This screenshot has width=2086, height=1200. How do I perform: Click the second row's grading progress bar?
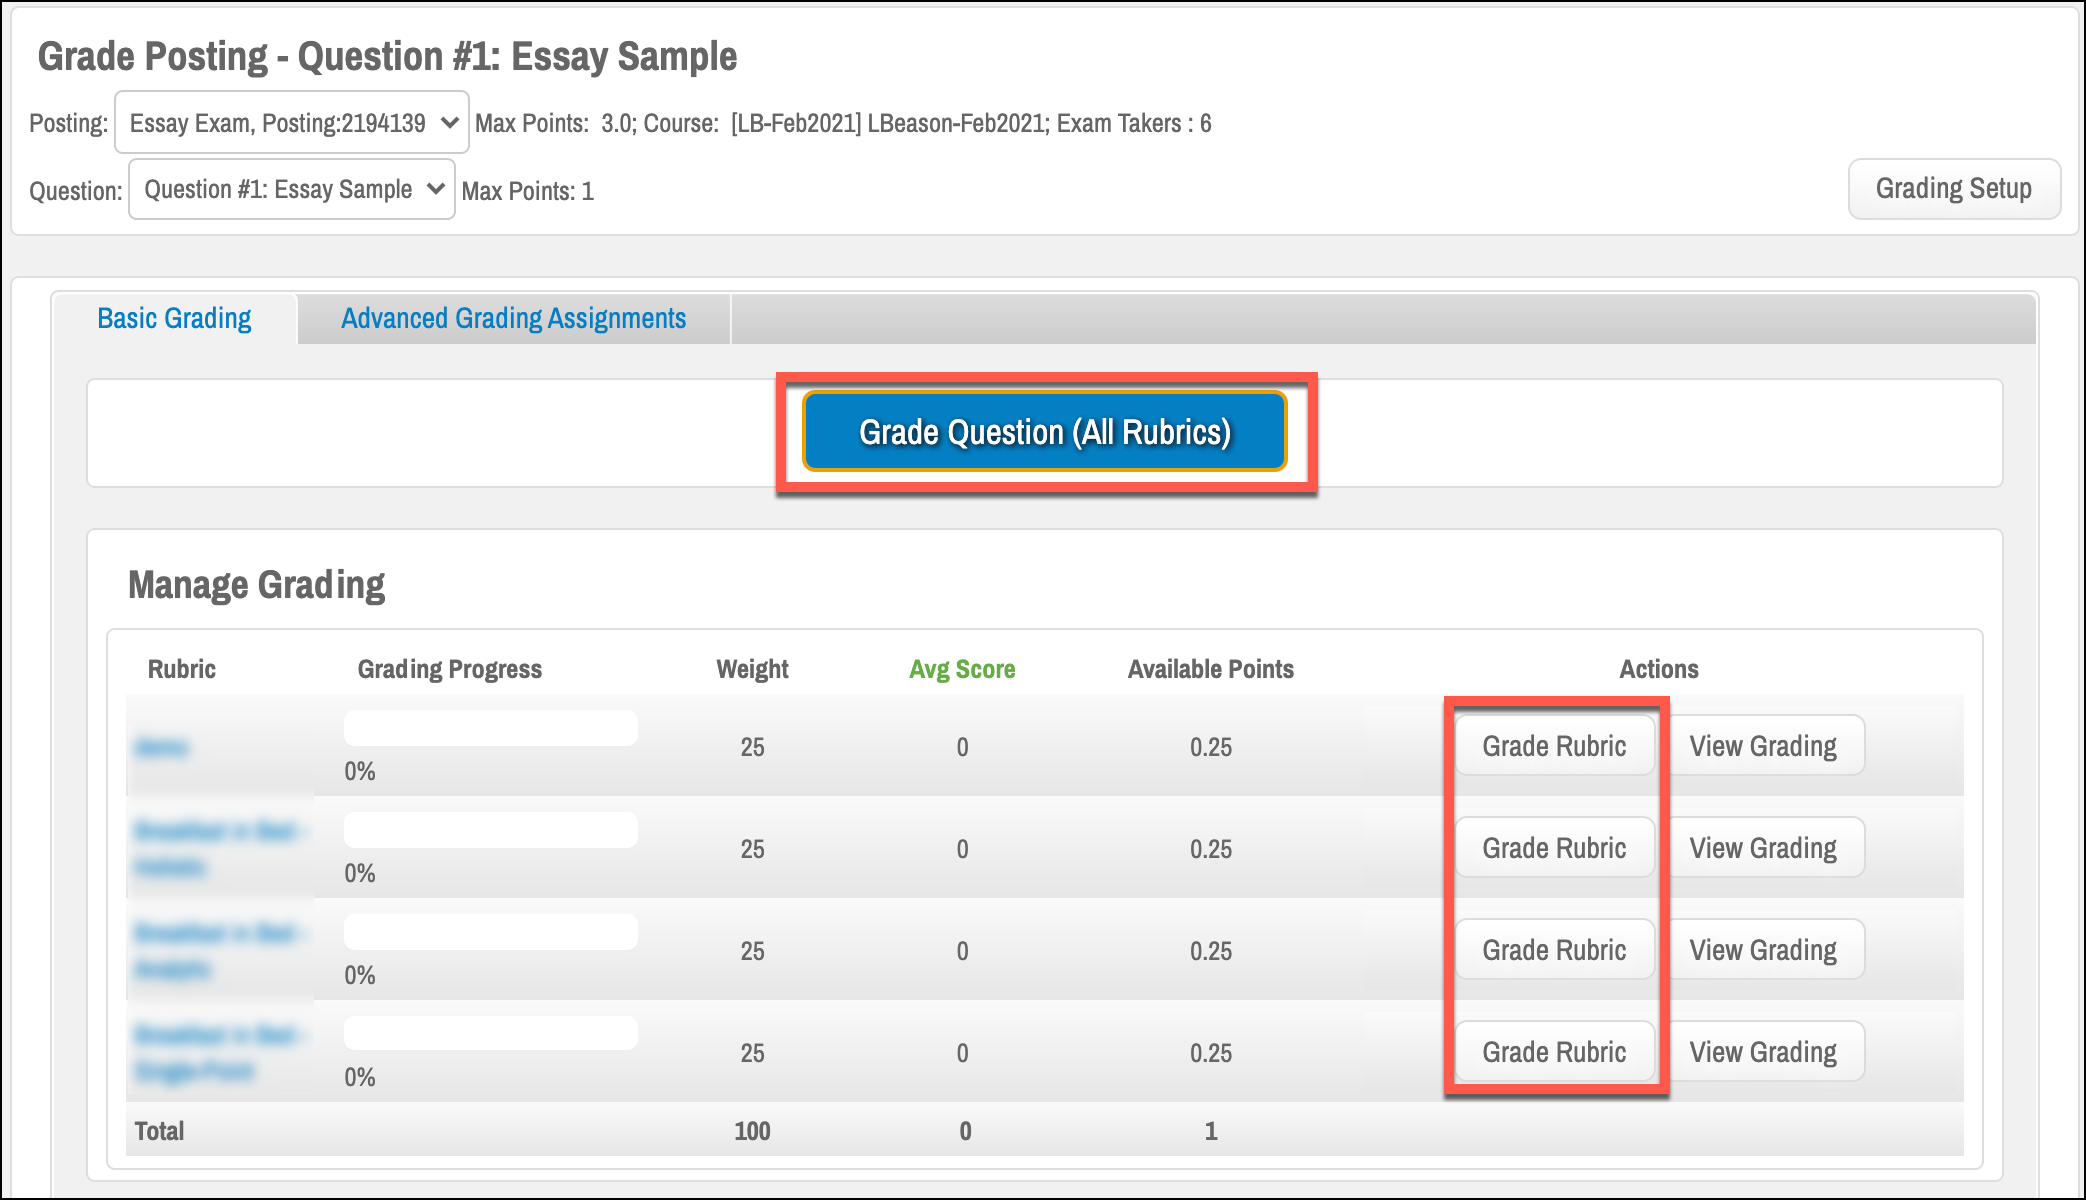click(x=491, y=830)
